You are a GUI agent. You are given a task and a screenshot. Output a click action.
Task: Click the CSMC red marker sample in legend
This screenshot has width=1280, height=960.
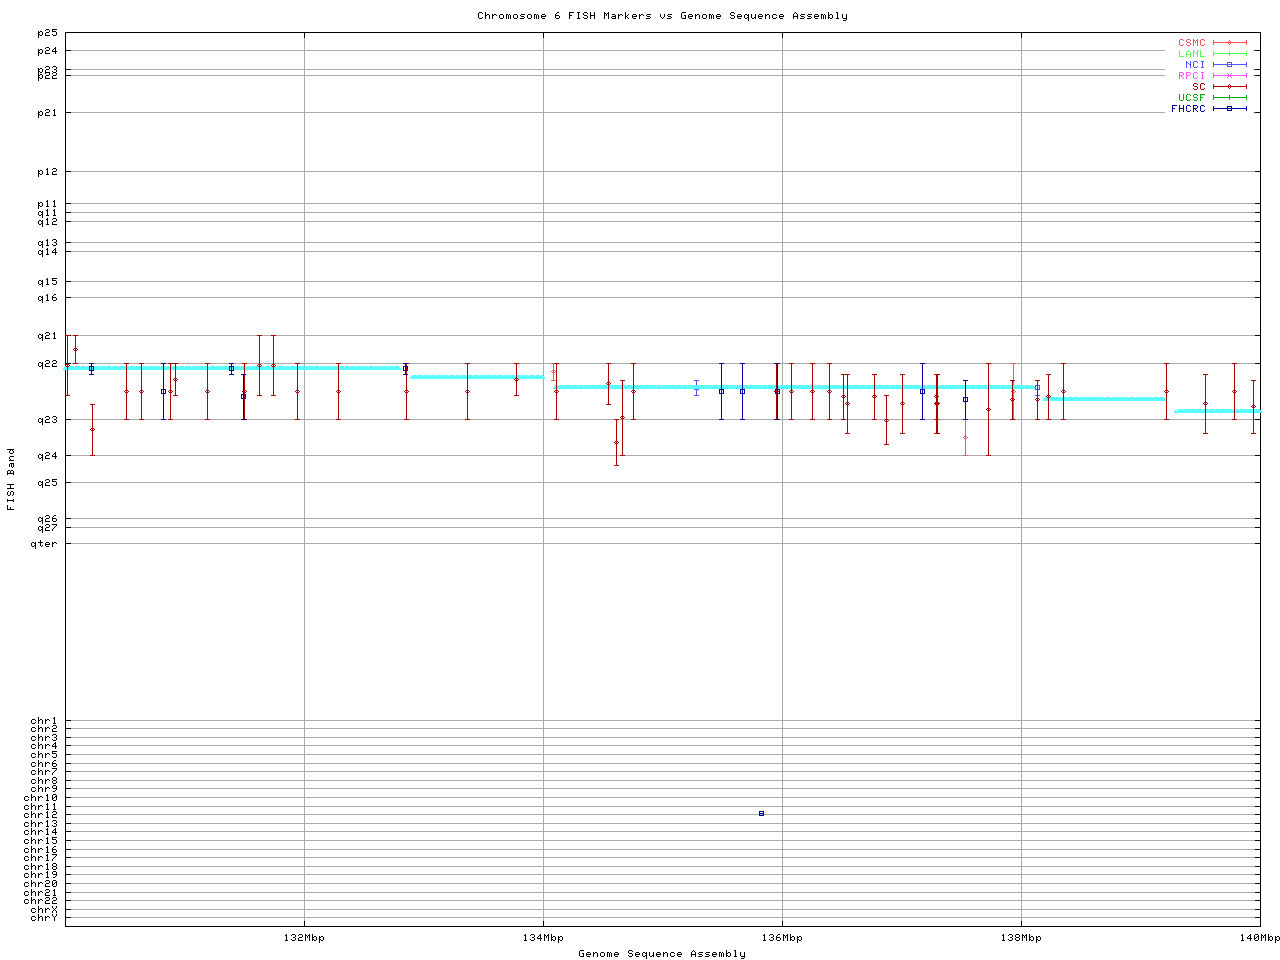pyautogui.click(x=1229, y=43)
